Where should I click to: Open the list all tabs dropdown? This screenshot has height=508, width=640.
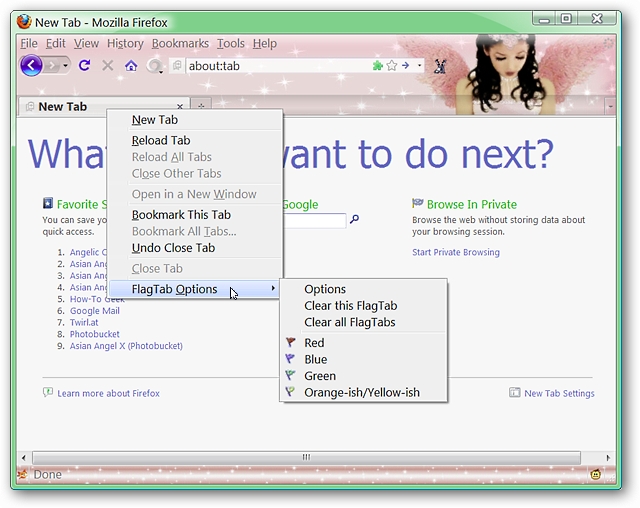(610, 106)
